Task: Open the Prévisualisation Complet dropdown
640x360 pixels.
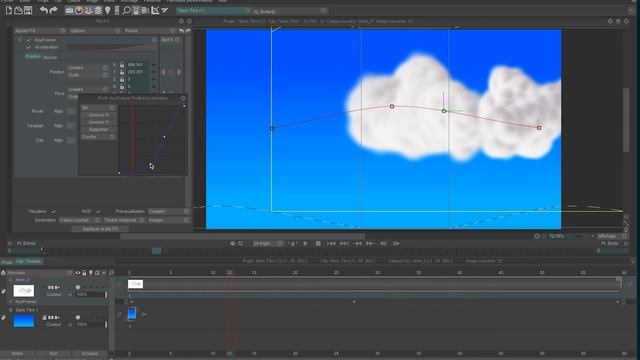Action: [x=168, y=211]
